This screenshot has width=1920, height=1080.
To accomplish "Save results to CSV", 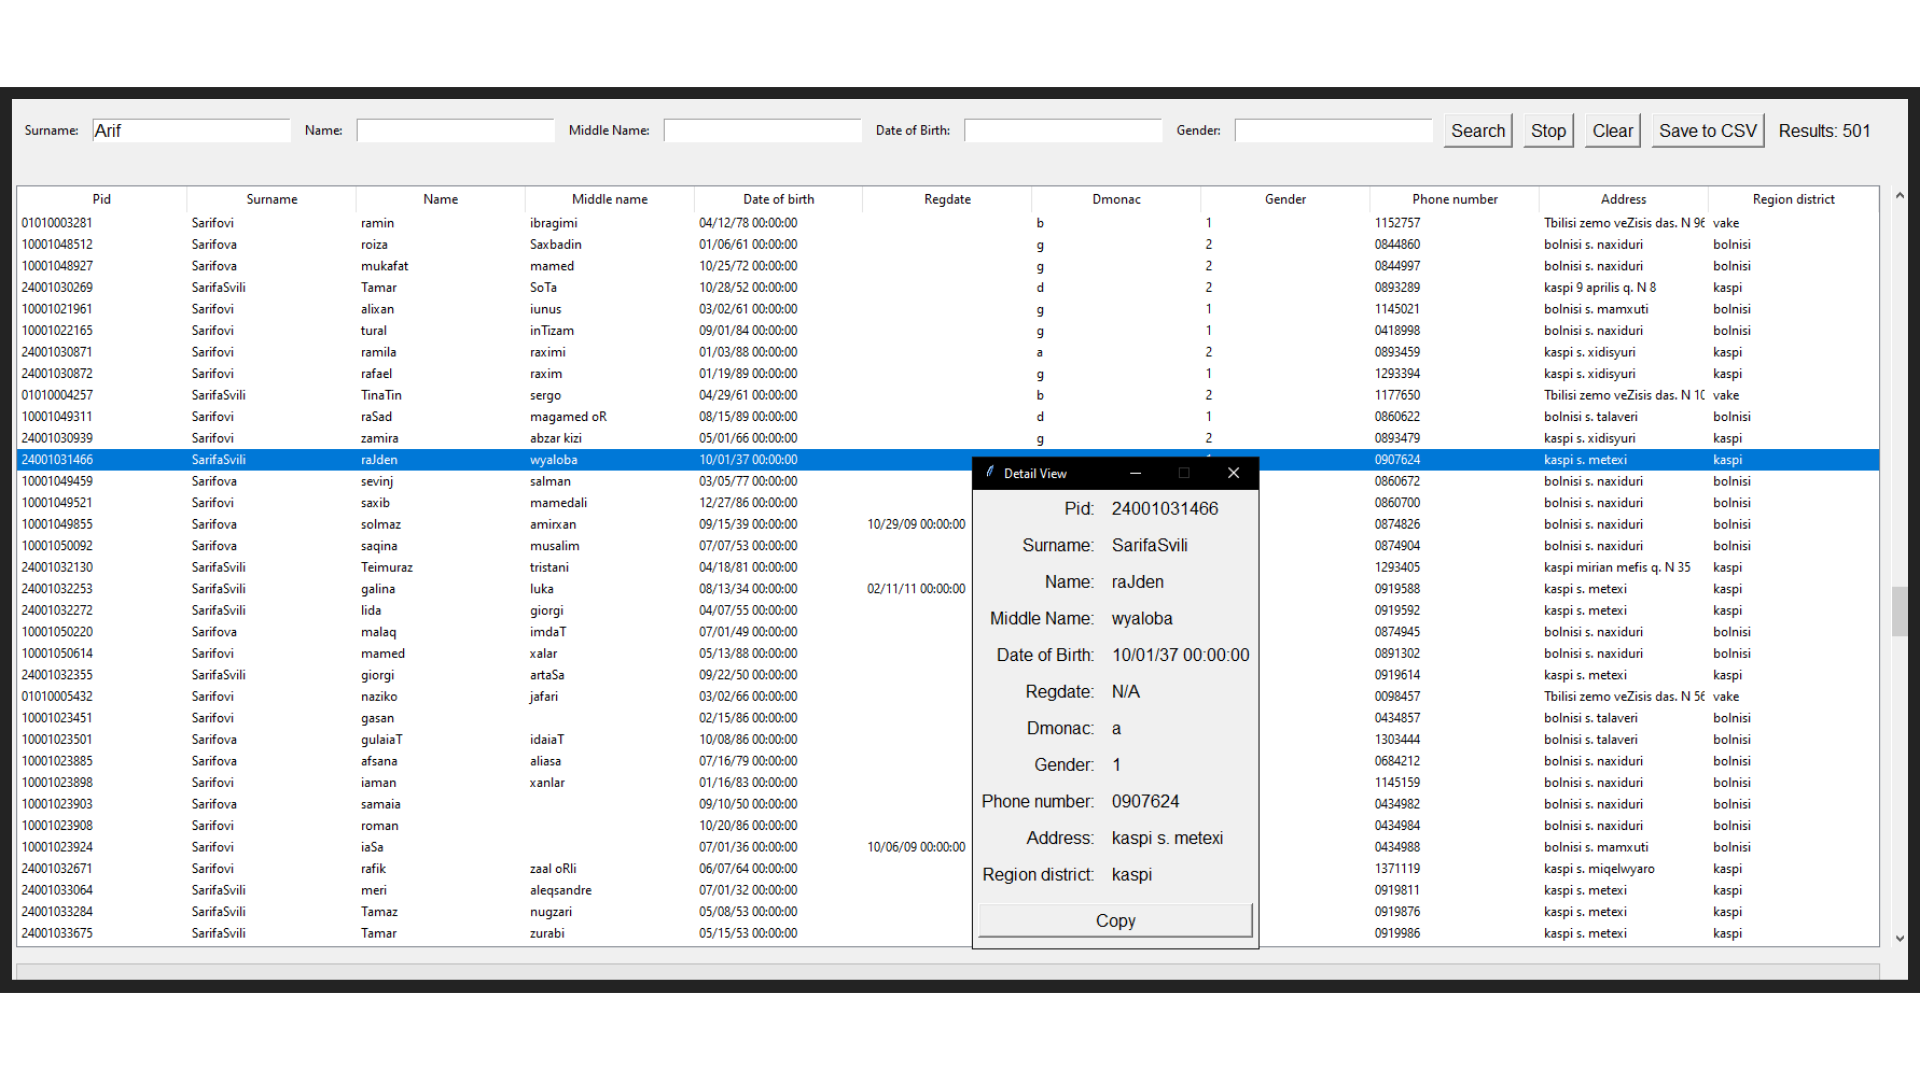I will 1707,131.
